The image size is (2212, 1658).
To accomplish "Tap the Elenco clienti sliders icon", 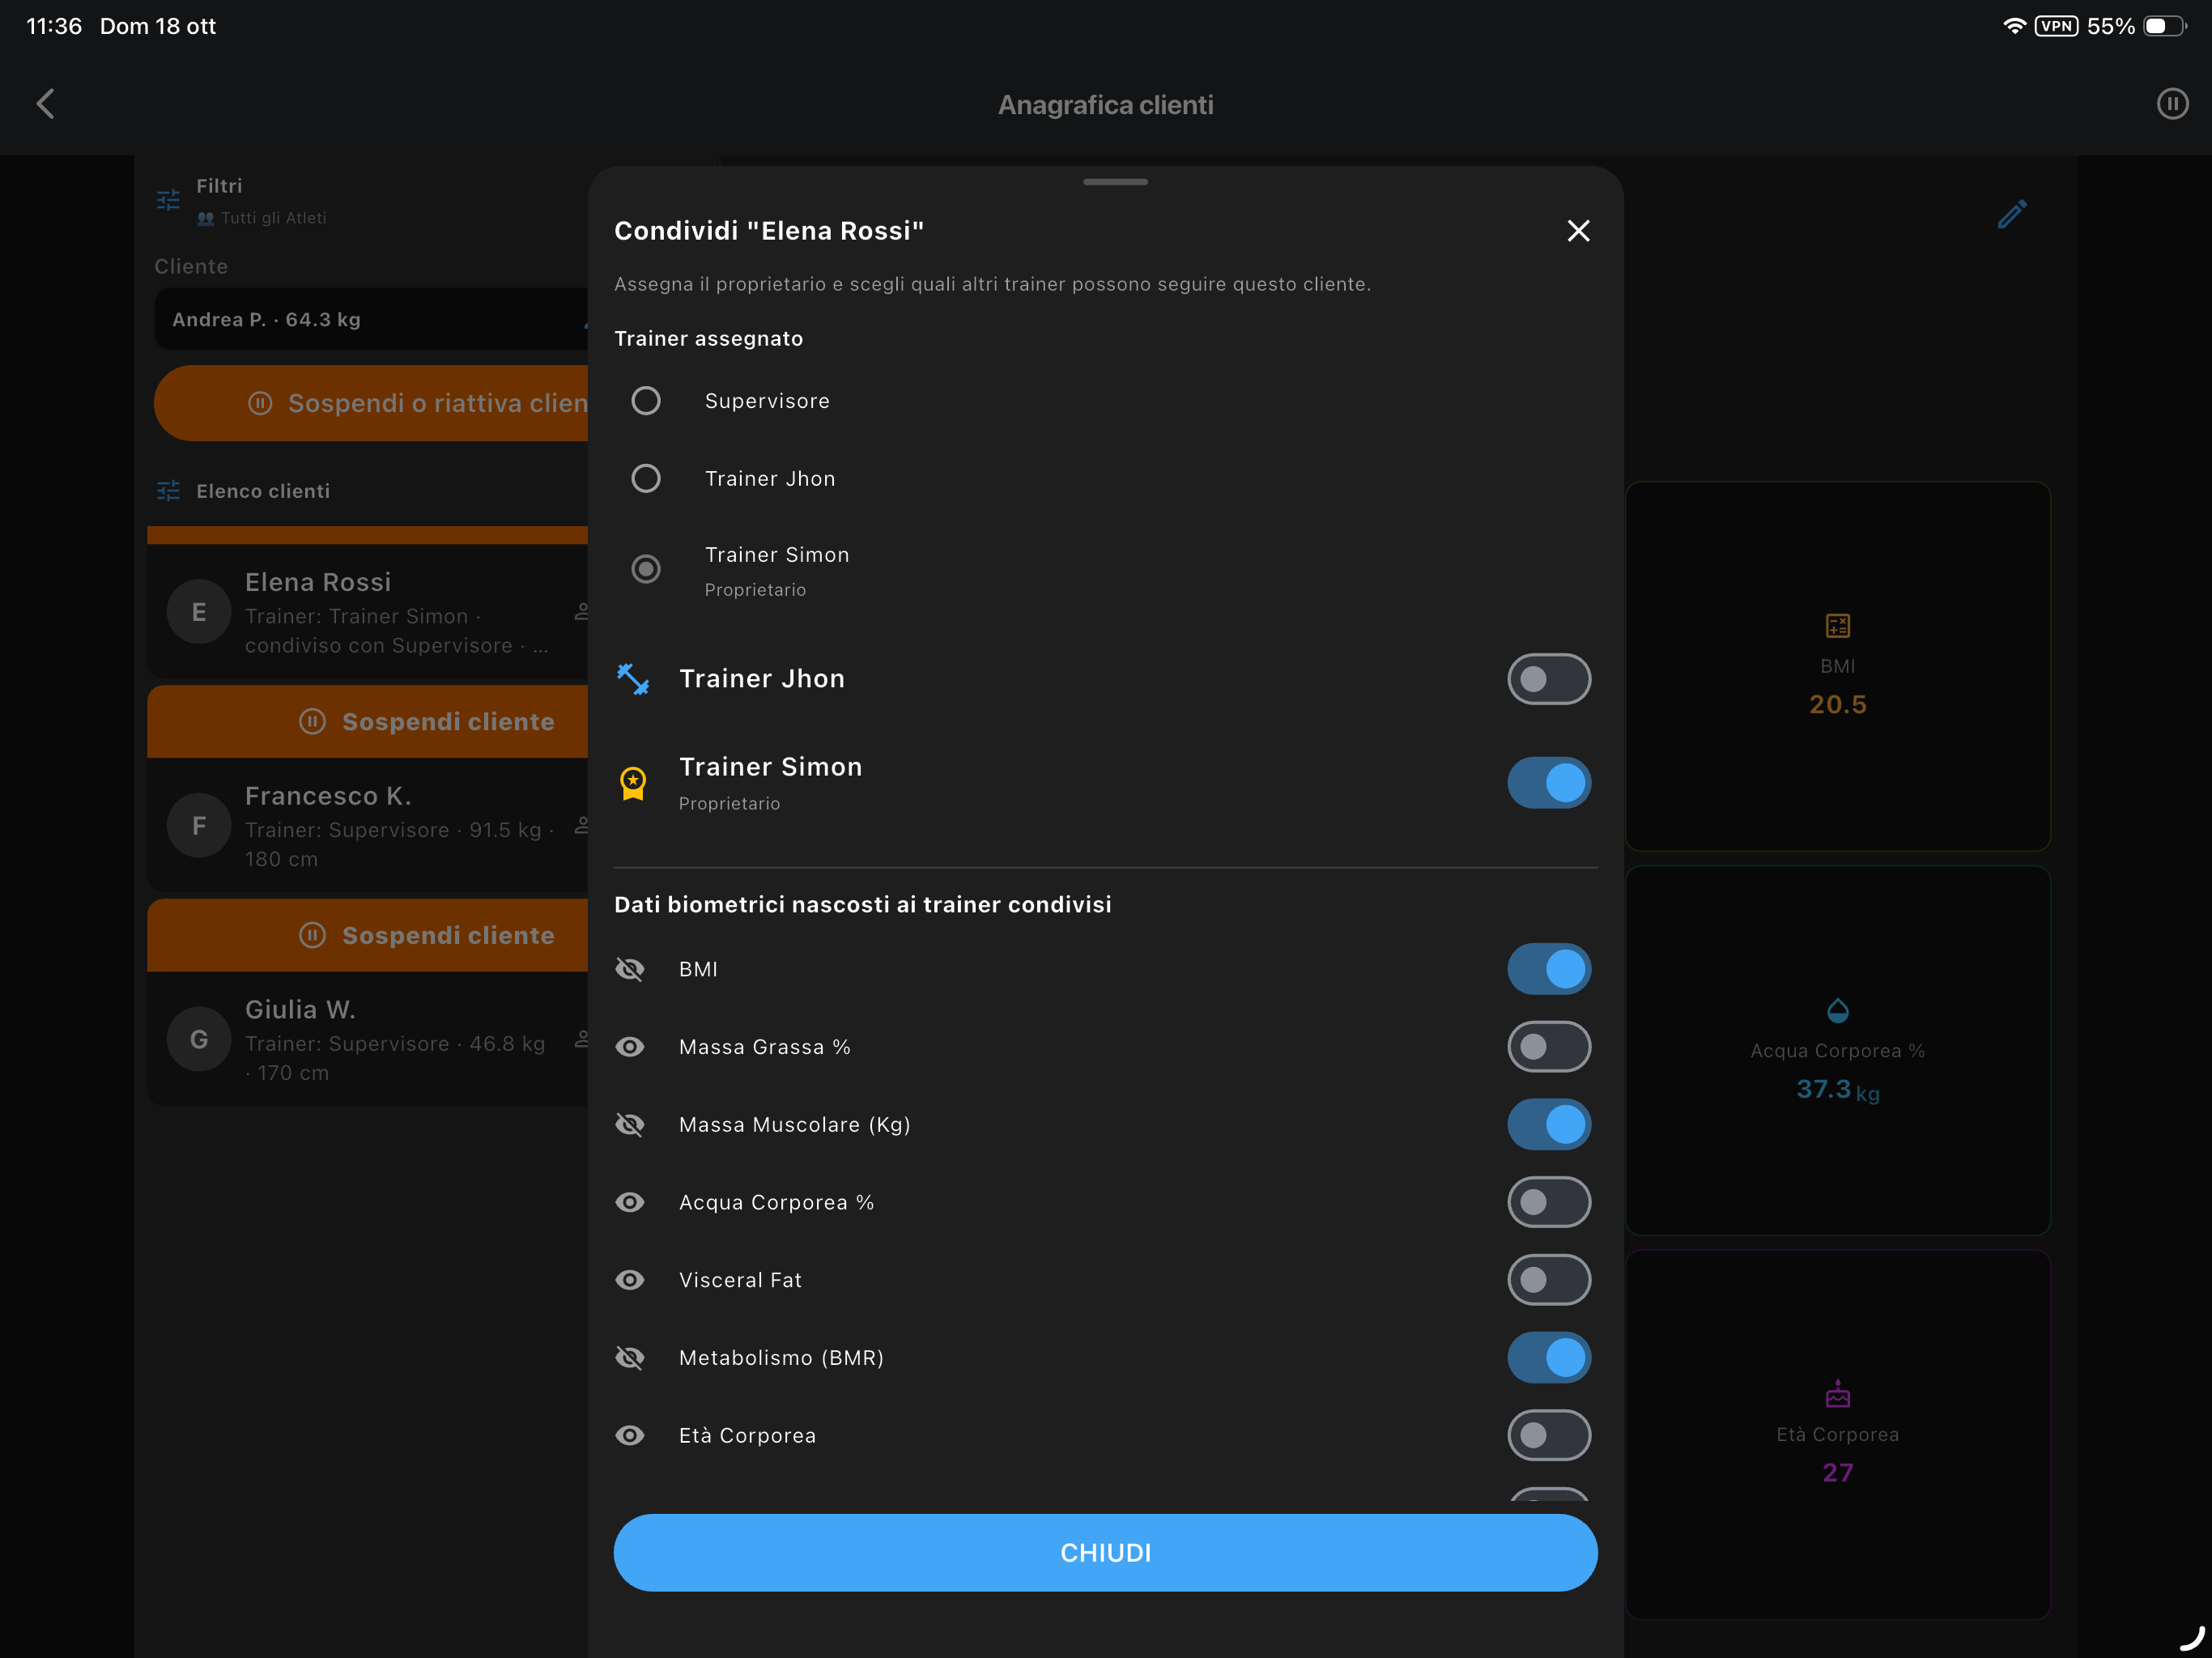I will [168, 491].
